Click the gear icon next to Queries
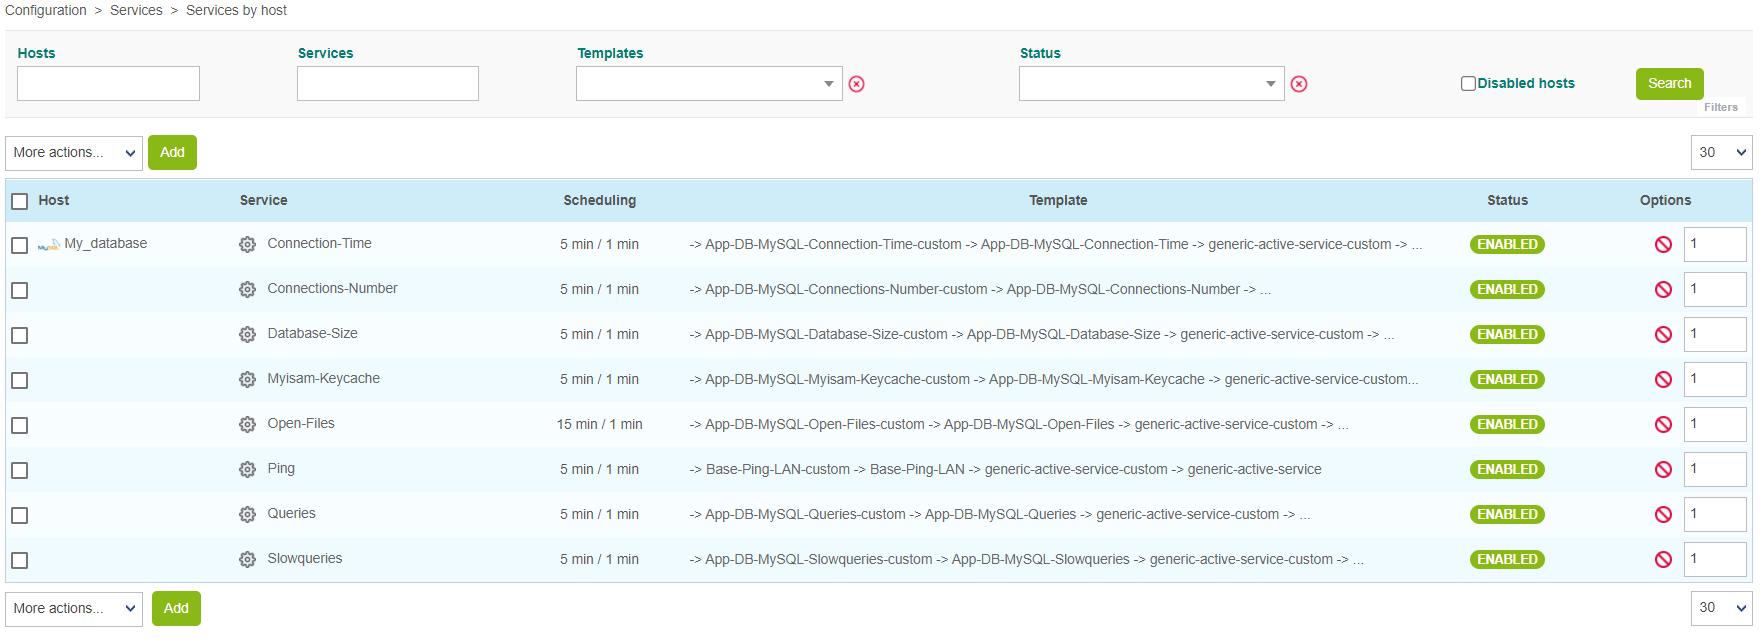The width and height of the screenshot is (1761, 639). point(247,515)
